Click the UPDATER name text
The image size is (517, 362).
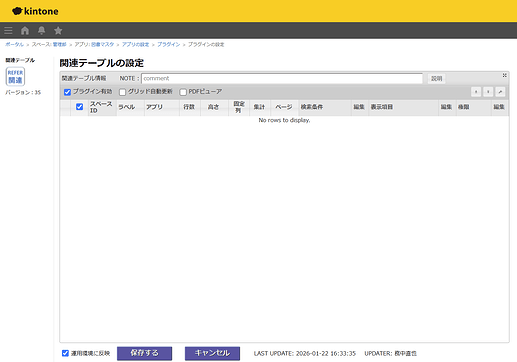tap(391, 353)
